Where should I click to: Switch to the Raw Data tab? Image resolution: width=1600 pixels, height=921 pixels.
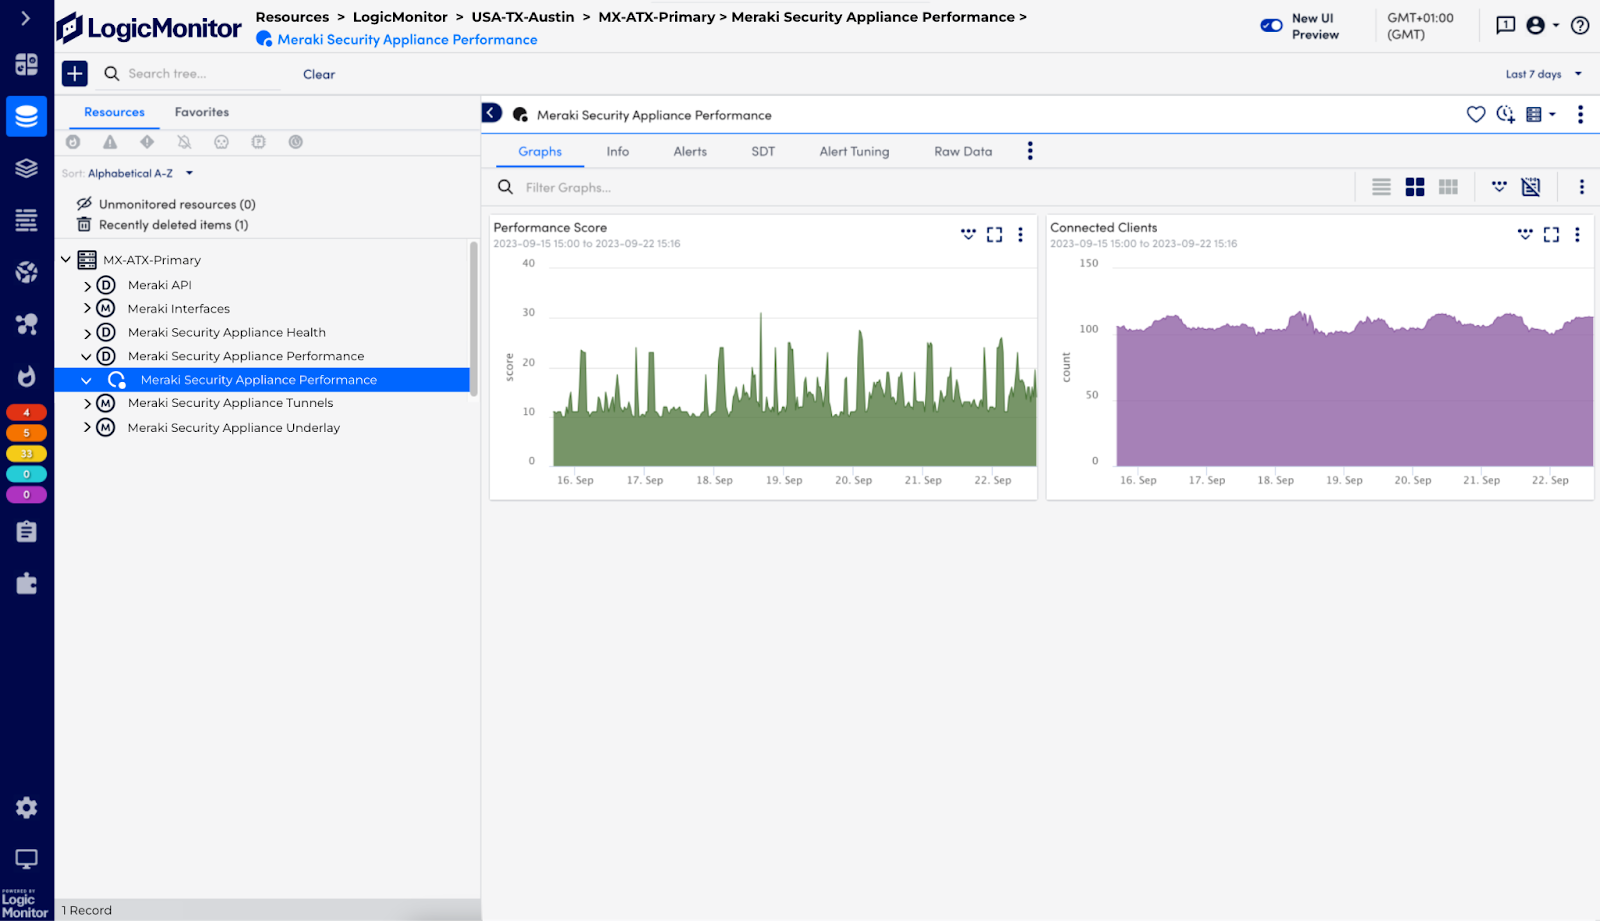(x=961, y=151)
